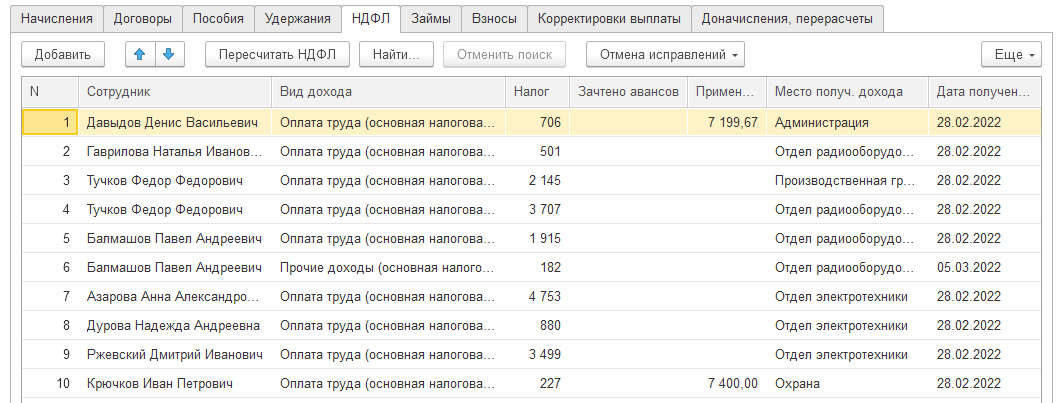Click the Пересчитать НДФЛ button

[277, 54]
